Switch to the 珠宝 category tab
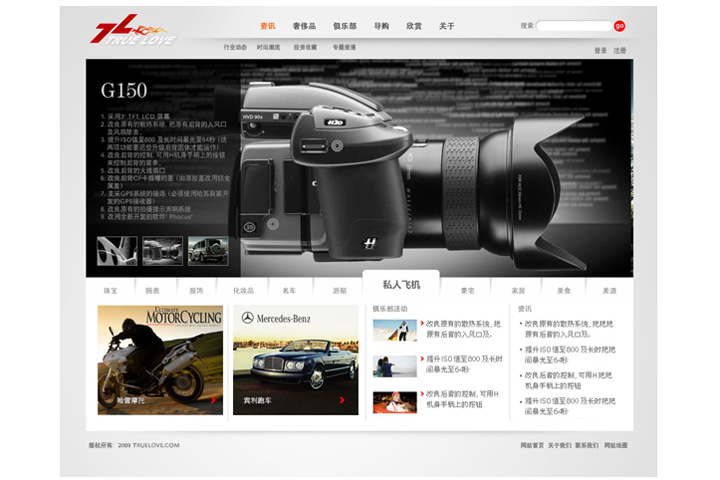 coord(110,290)
